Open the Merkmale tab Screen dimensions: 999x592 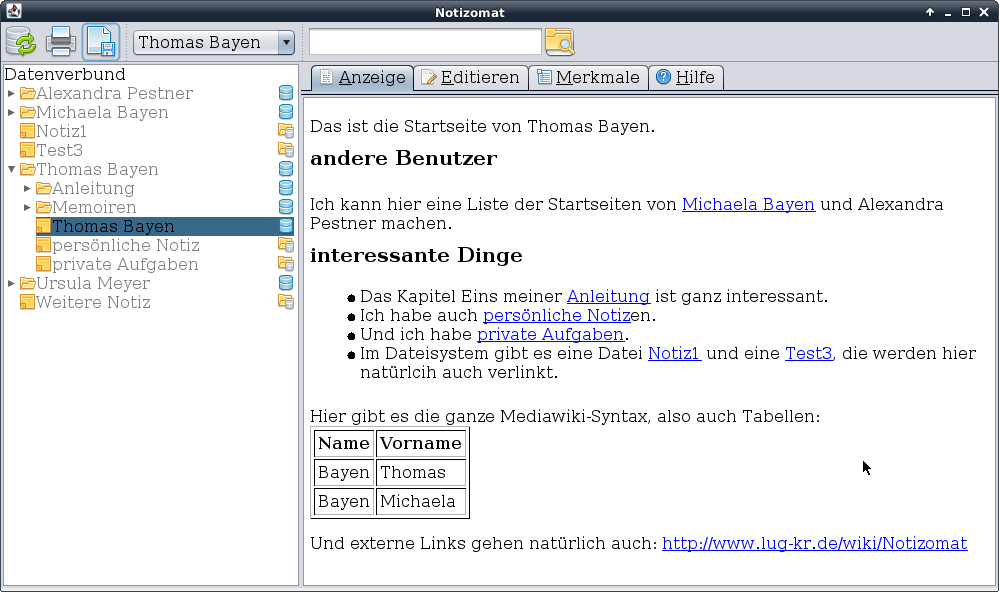tap(588, 78)
